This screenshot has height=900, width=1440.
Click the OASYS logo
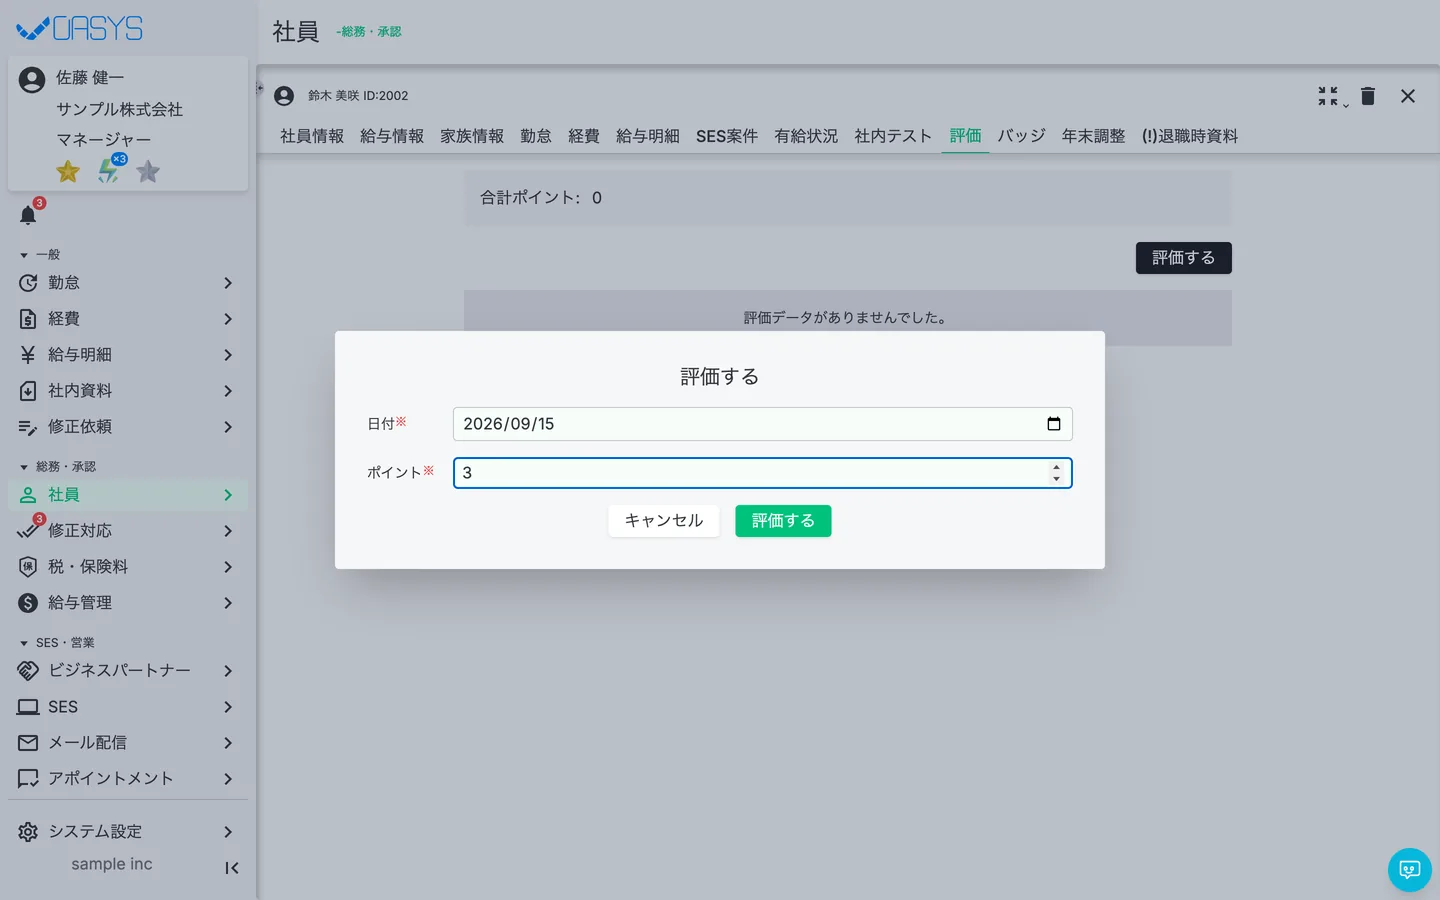coord(80,28)
